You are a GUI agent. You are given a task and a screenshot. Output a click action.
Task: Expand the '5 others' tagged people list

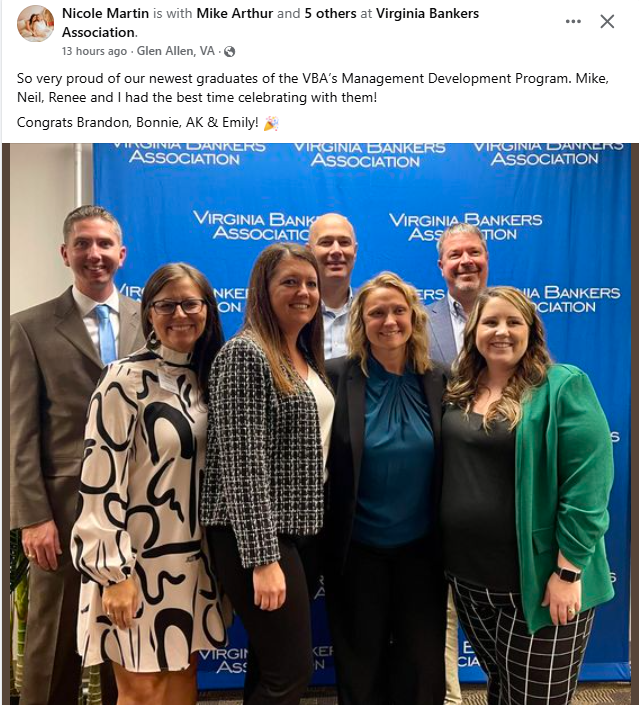point(330,13)
